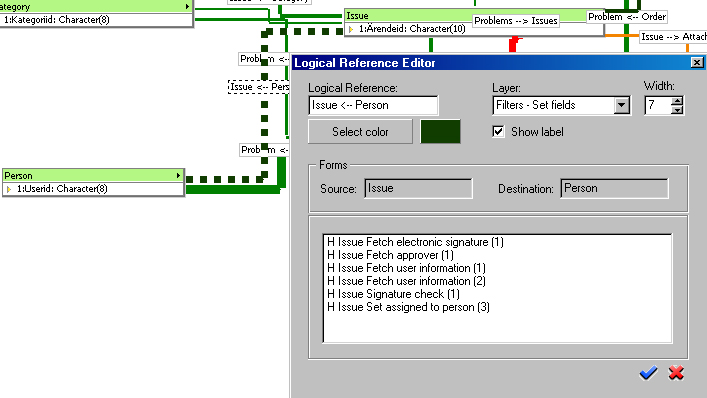Decrease Width with the down arrow
This screenshot has height=398, width=707.
point(677,110)
